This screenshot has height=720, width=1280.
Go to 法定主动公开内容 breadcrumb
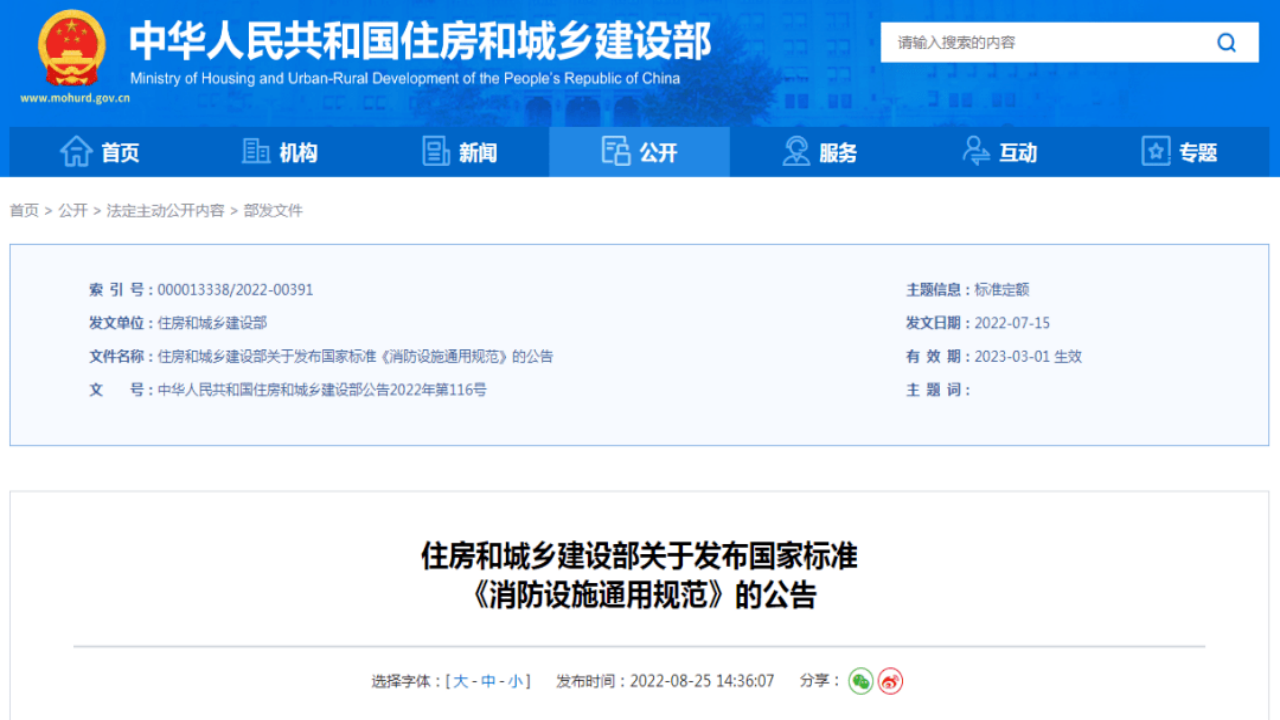(165, 210)
